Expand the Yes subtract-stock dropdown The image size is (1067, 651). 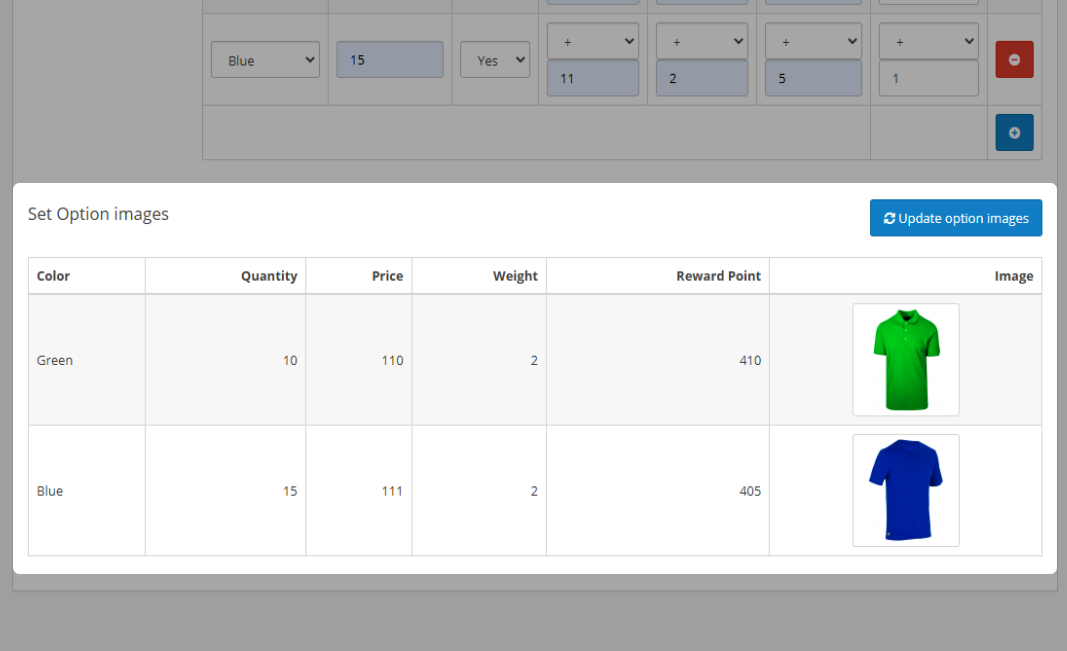[494, 60]
